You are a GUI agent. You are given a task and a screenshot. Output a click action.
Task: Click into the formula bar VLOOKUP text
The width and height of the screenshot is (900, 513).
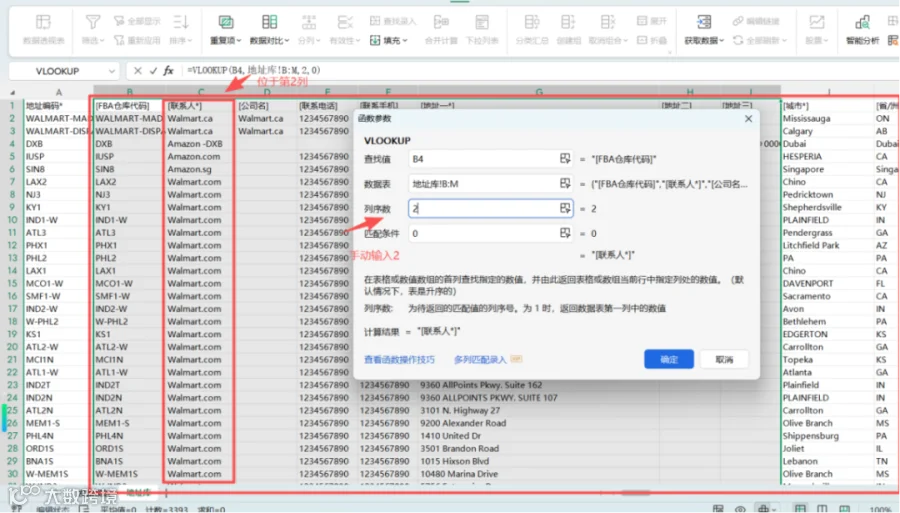click(x=254, y=70)
